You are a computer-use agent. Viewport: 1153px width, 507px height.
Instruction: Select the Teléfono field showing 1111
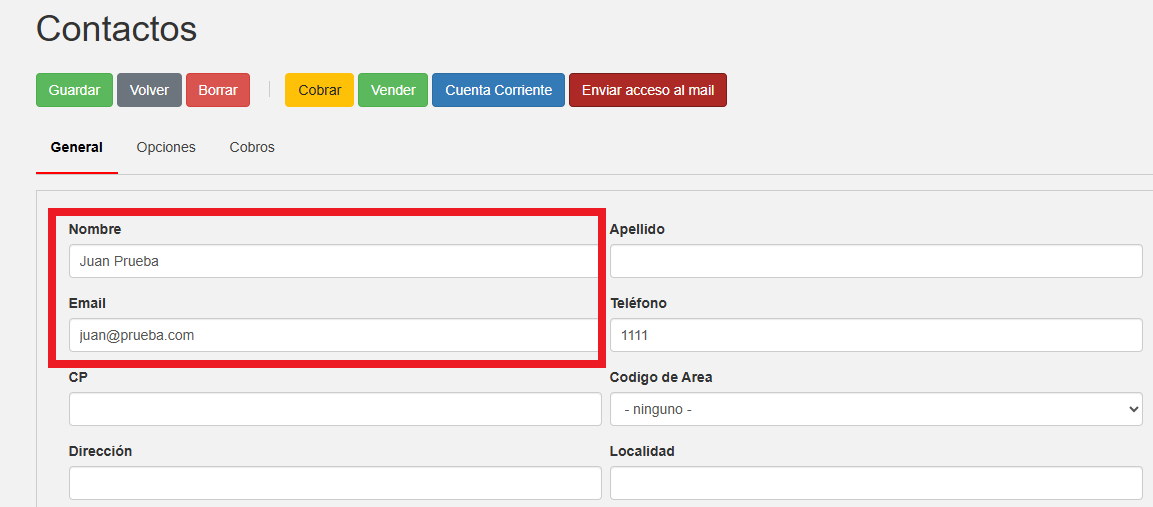(x=875, y=335)
